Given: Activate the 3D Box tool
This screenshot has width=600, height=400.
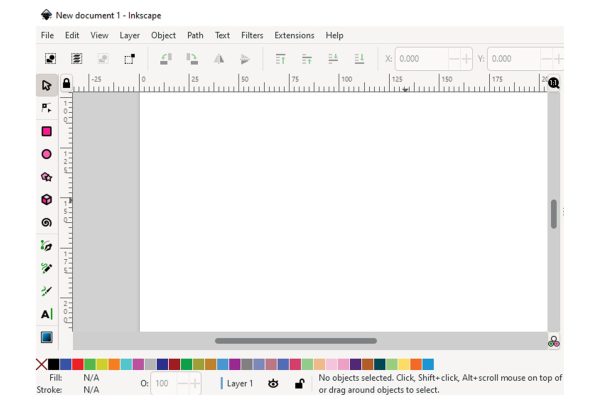Looking at the screenshot, I should pos(46,200).
